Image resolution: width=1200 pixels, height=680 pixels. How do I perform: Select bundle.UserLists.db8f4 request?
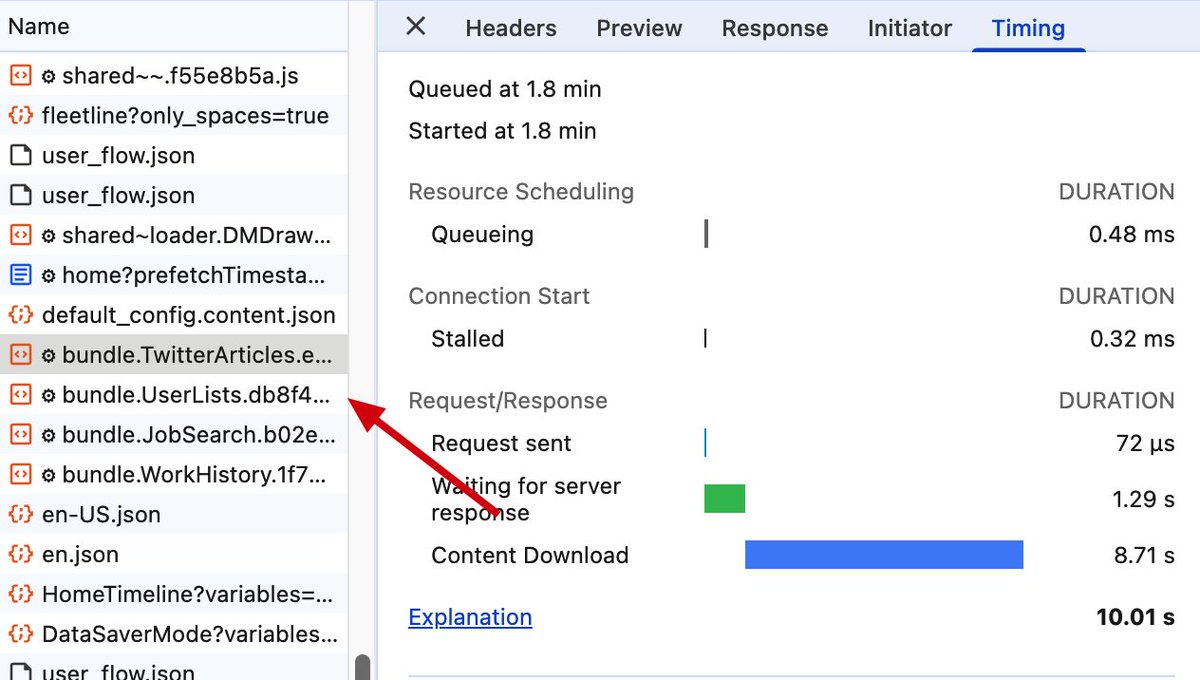(174, 395)
